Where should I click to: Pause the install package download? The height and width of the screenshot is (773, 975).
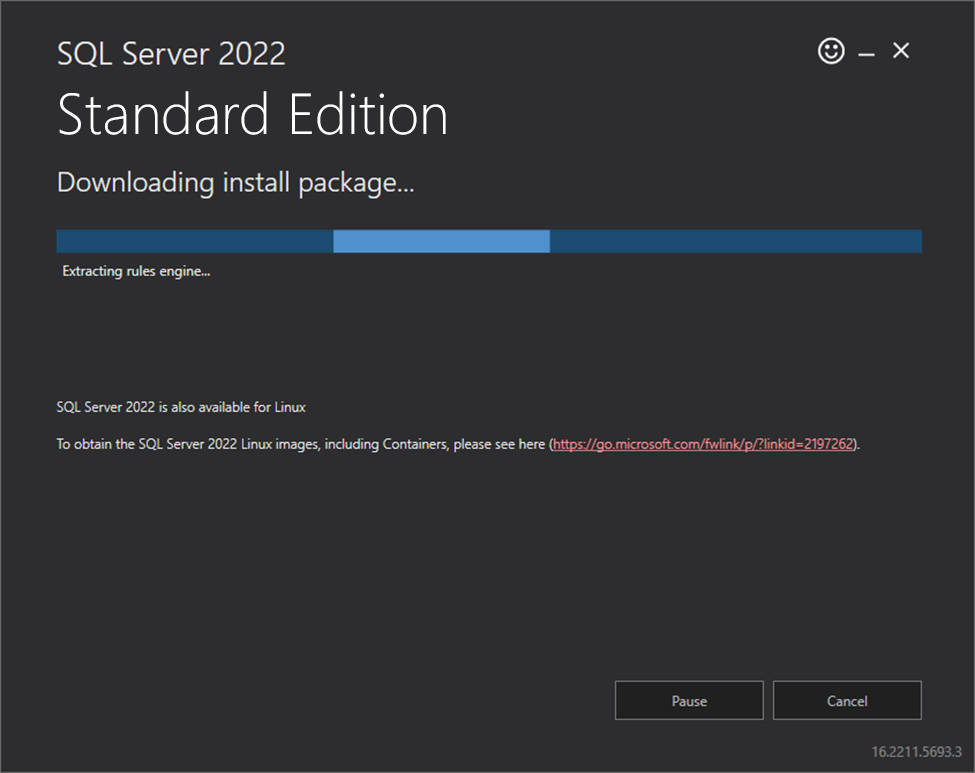coord(689,701)
